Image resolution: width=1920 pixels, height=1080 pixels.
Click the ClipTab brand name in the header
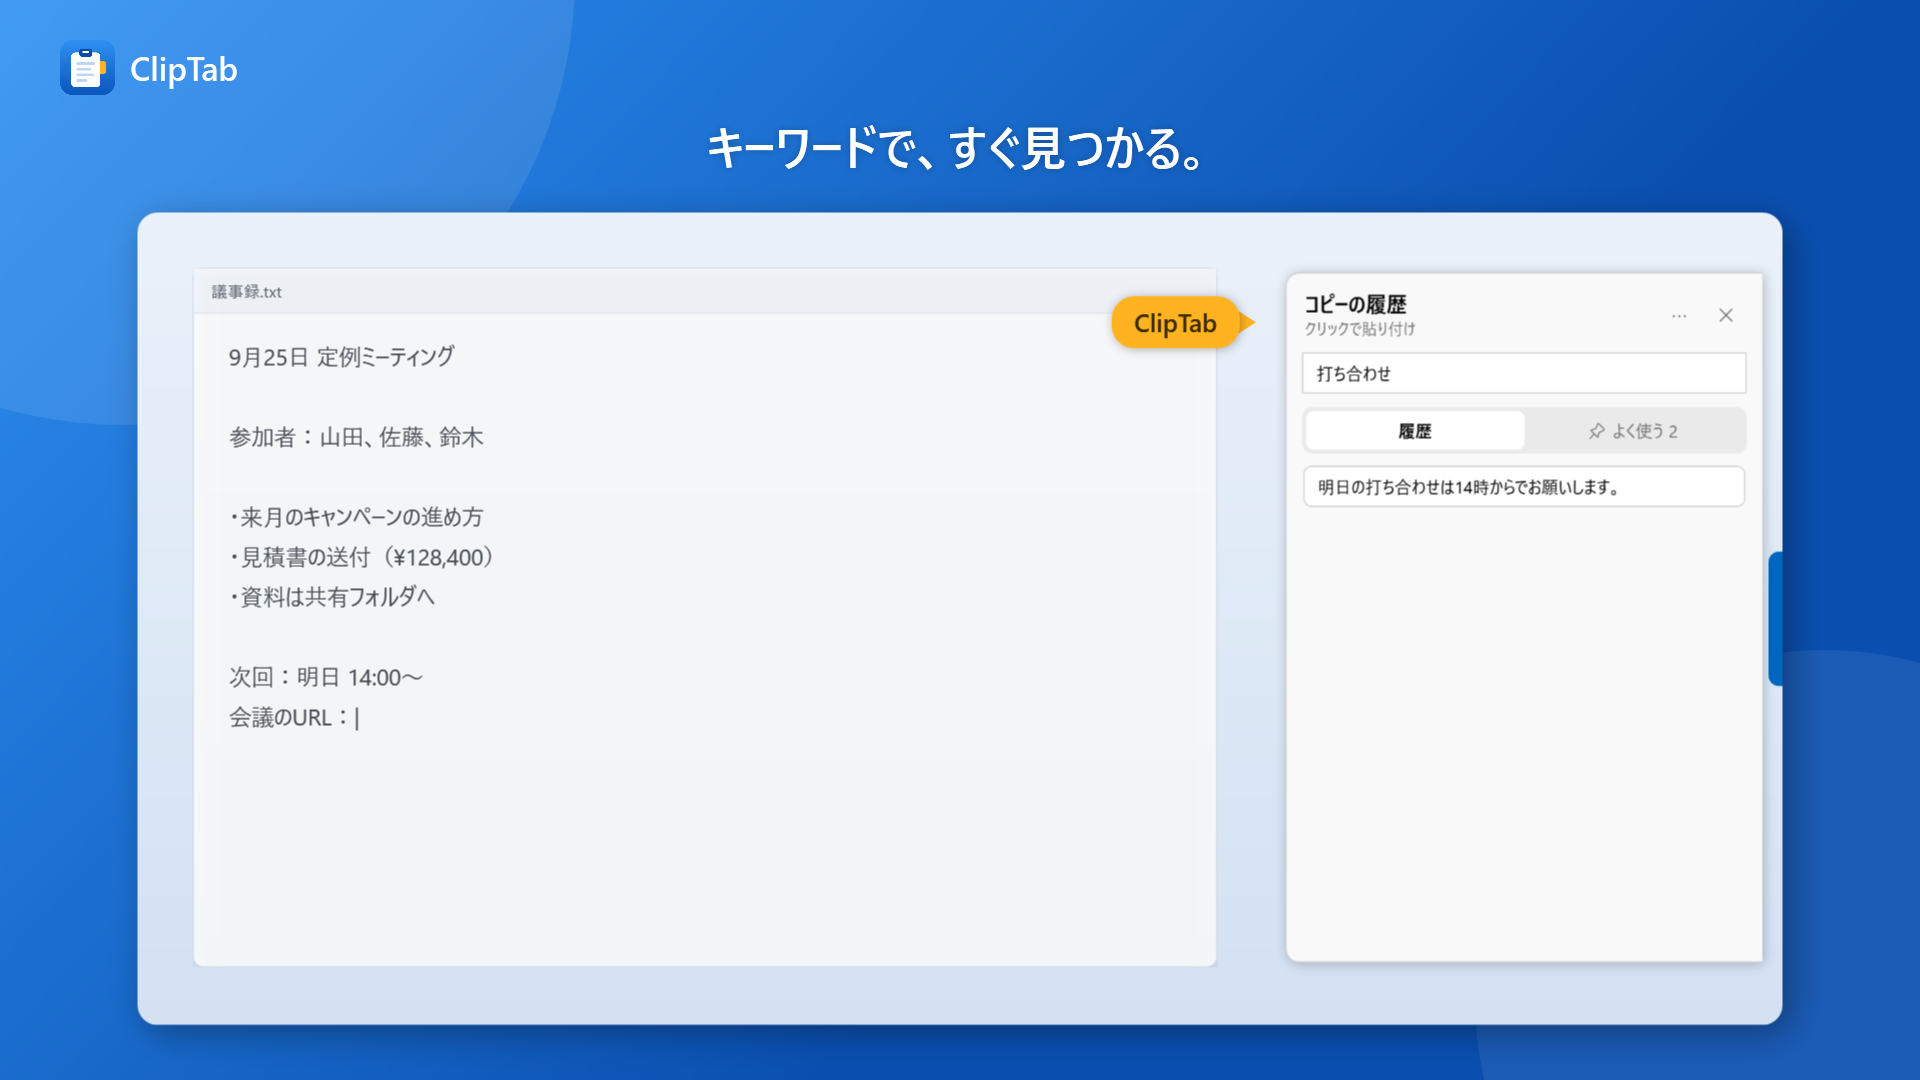(x=184, y=69)
